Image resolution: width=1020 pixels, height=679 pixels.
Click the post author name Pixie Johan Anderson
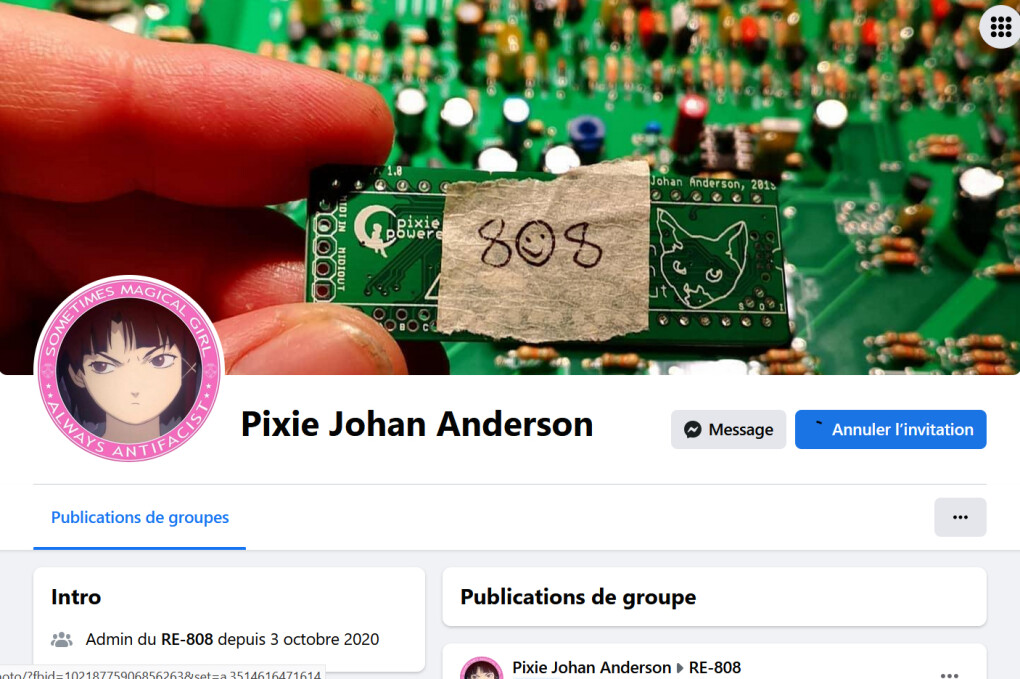(x=591, y=667)
